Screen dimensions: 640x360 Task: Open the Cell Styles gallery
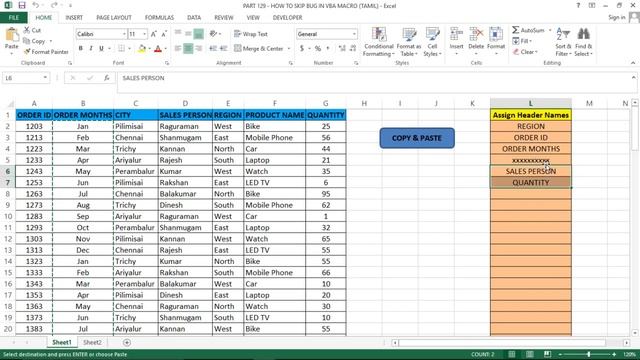[x=432, y=42]
